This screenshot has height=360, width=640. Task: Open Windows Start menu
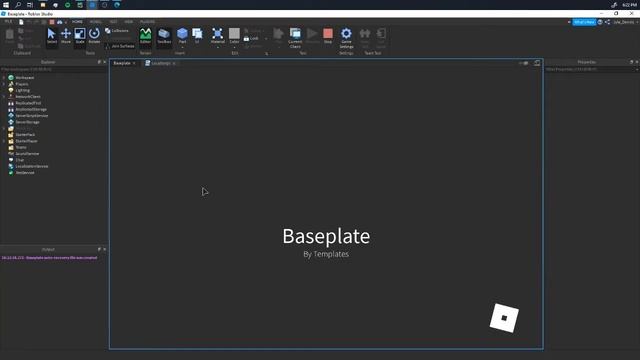point(6,5)
